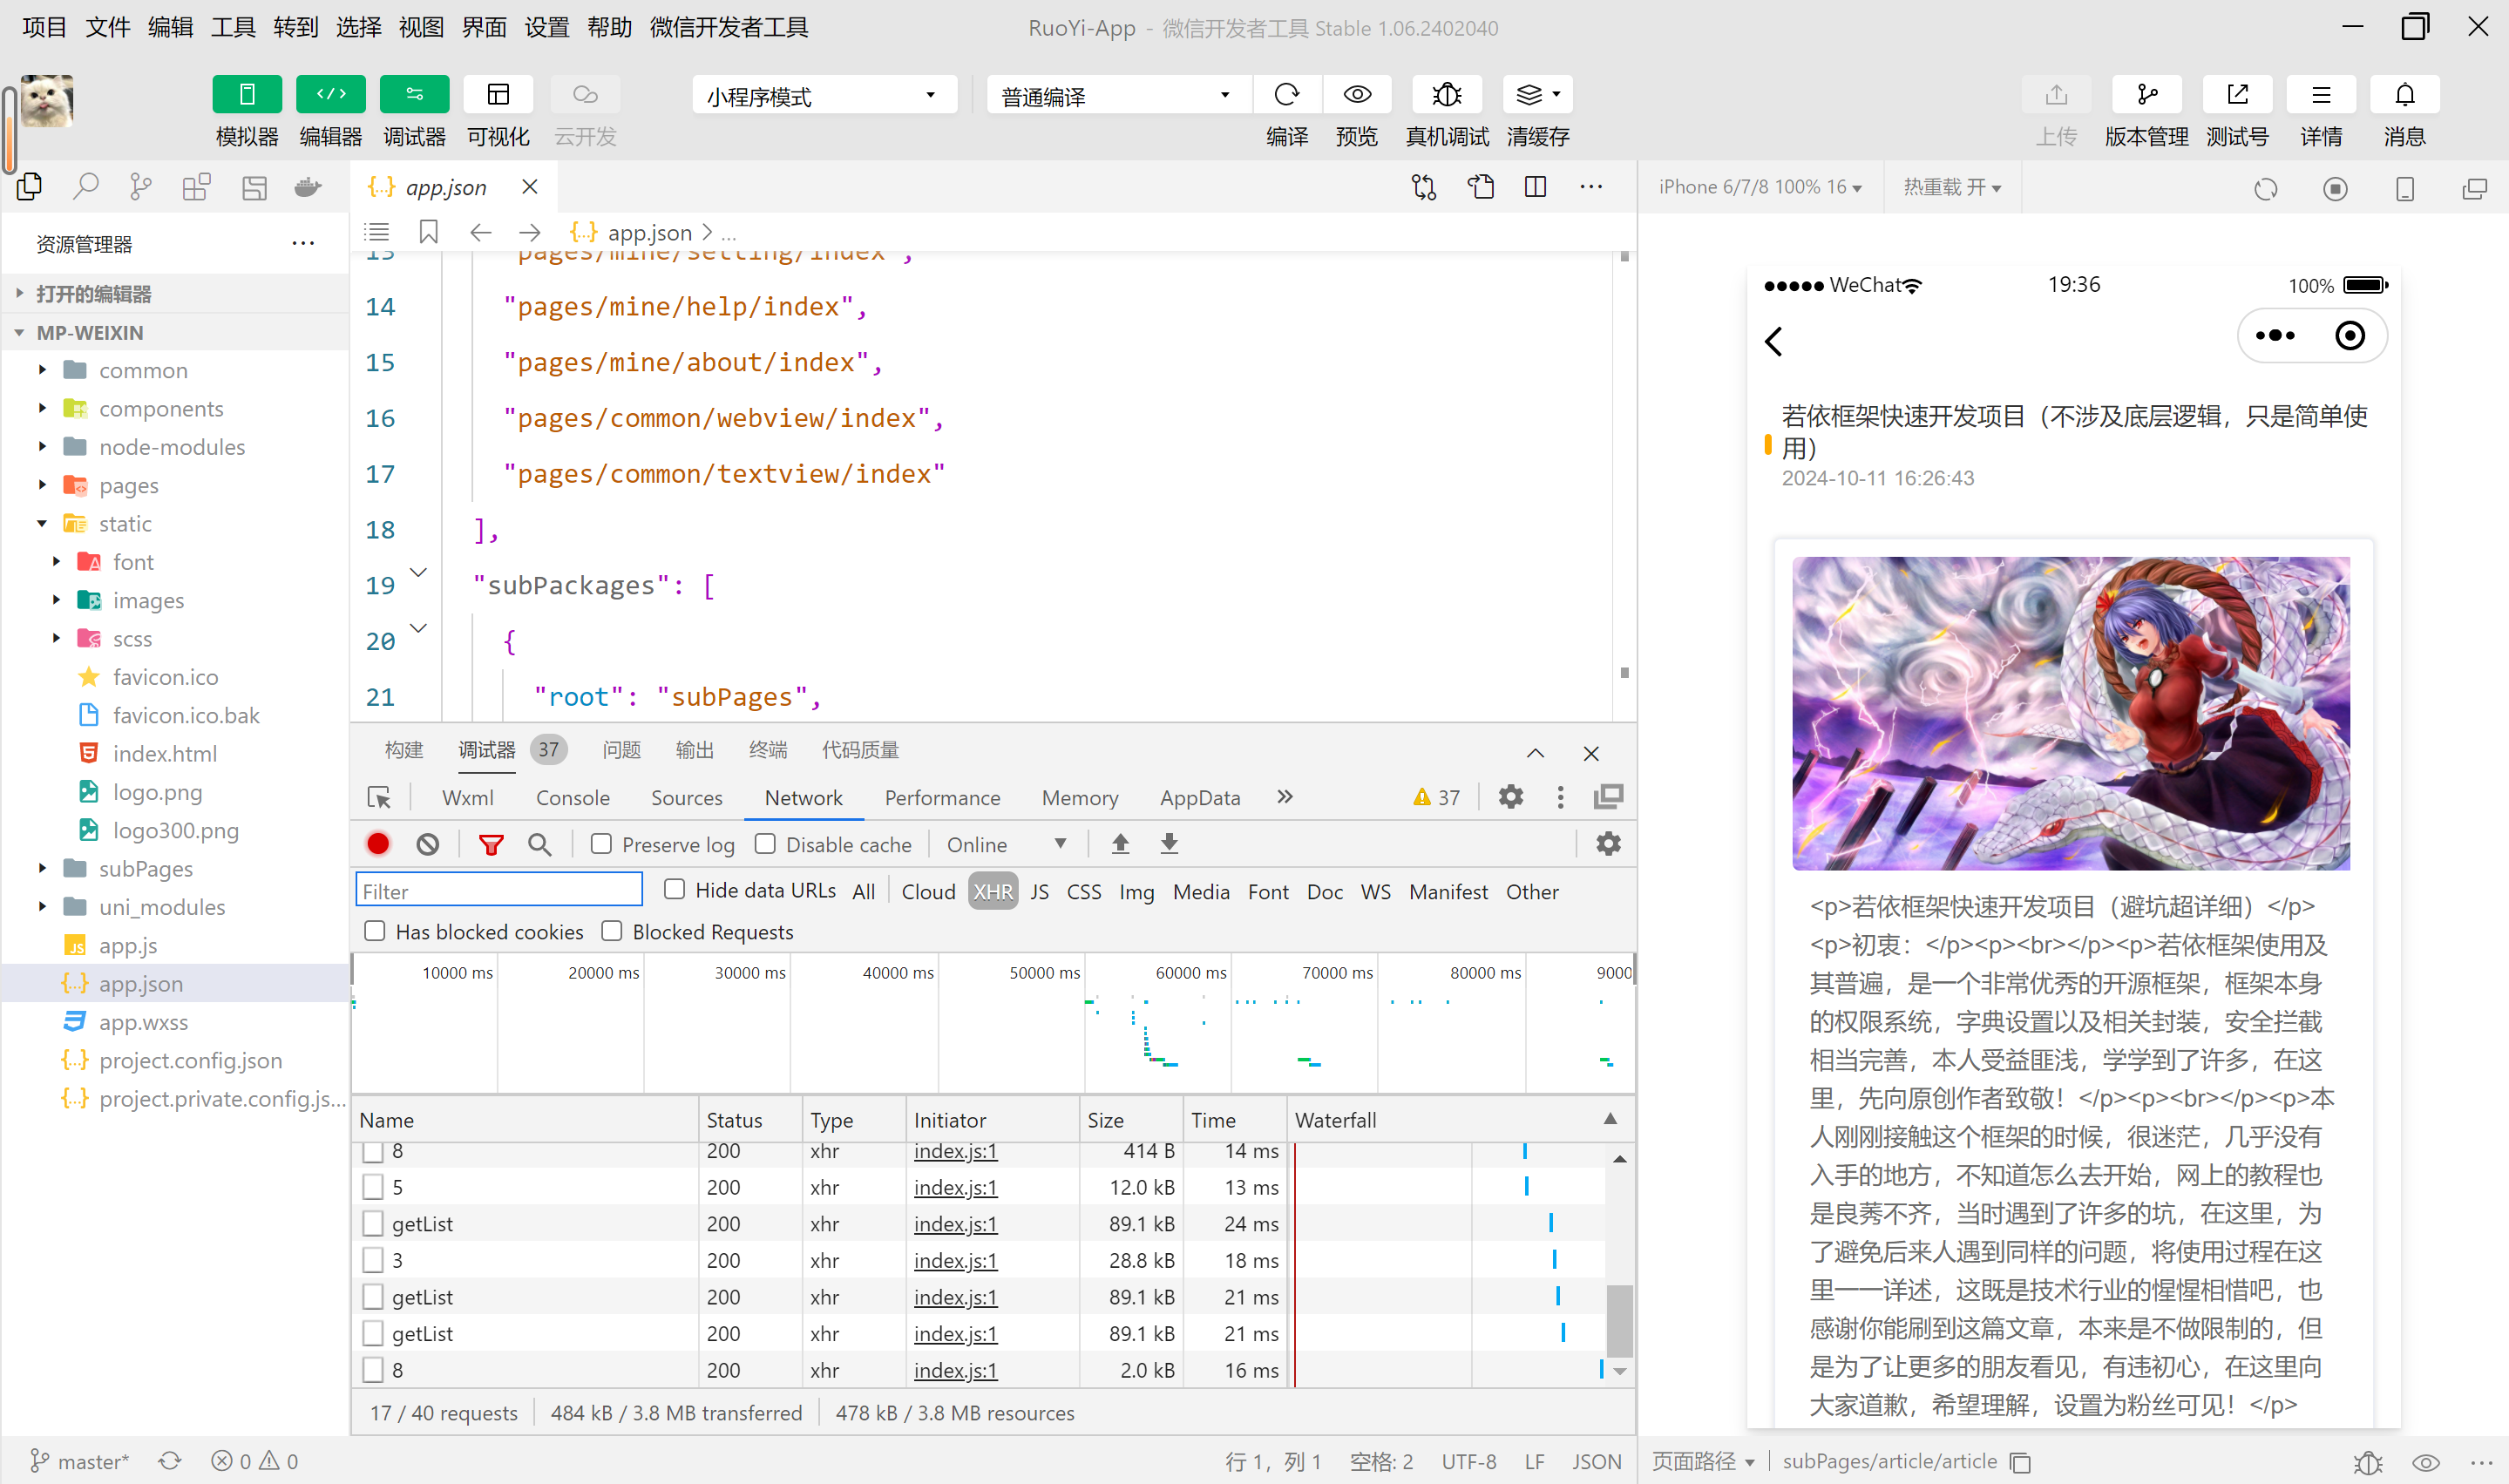
Task: Toggle the 模拟器 simulator button
Action: pos(246,95)
